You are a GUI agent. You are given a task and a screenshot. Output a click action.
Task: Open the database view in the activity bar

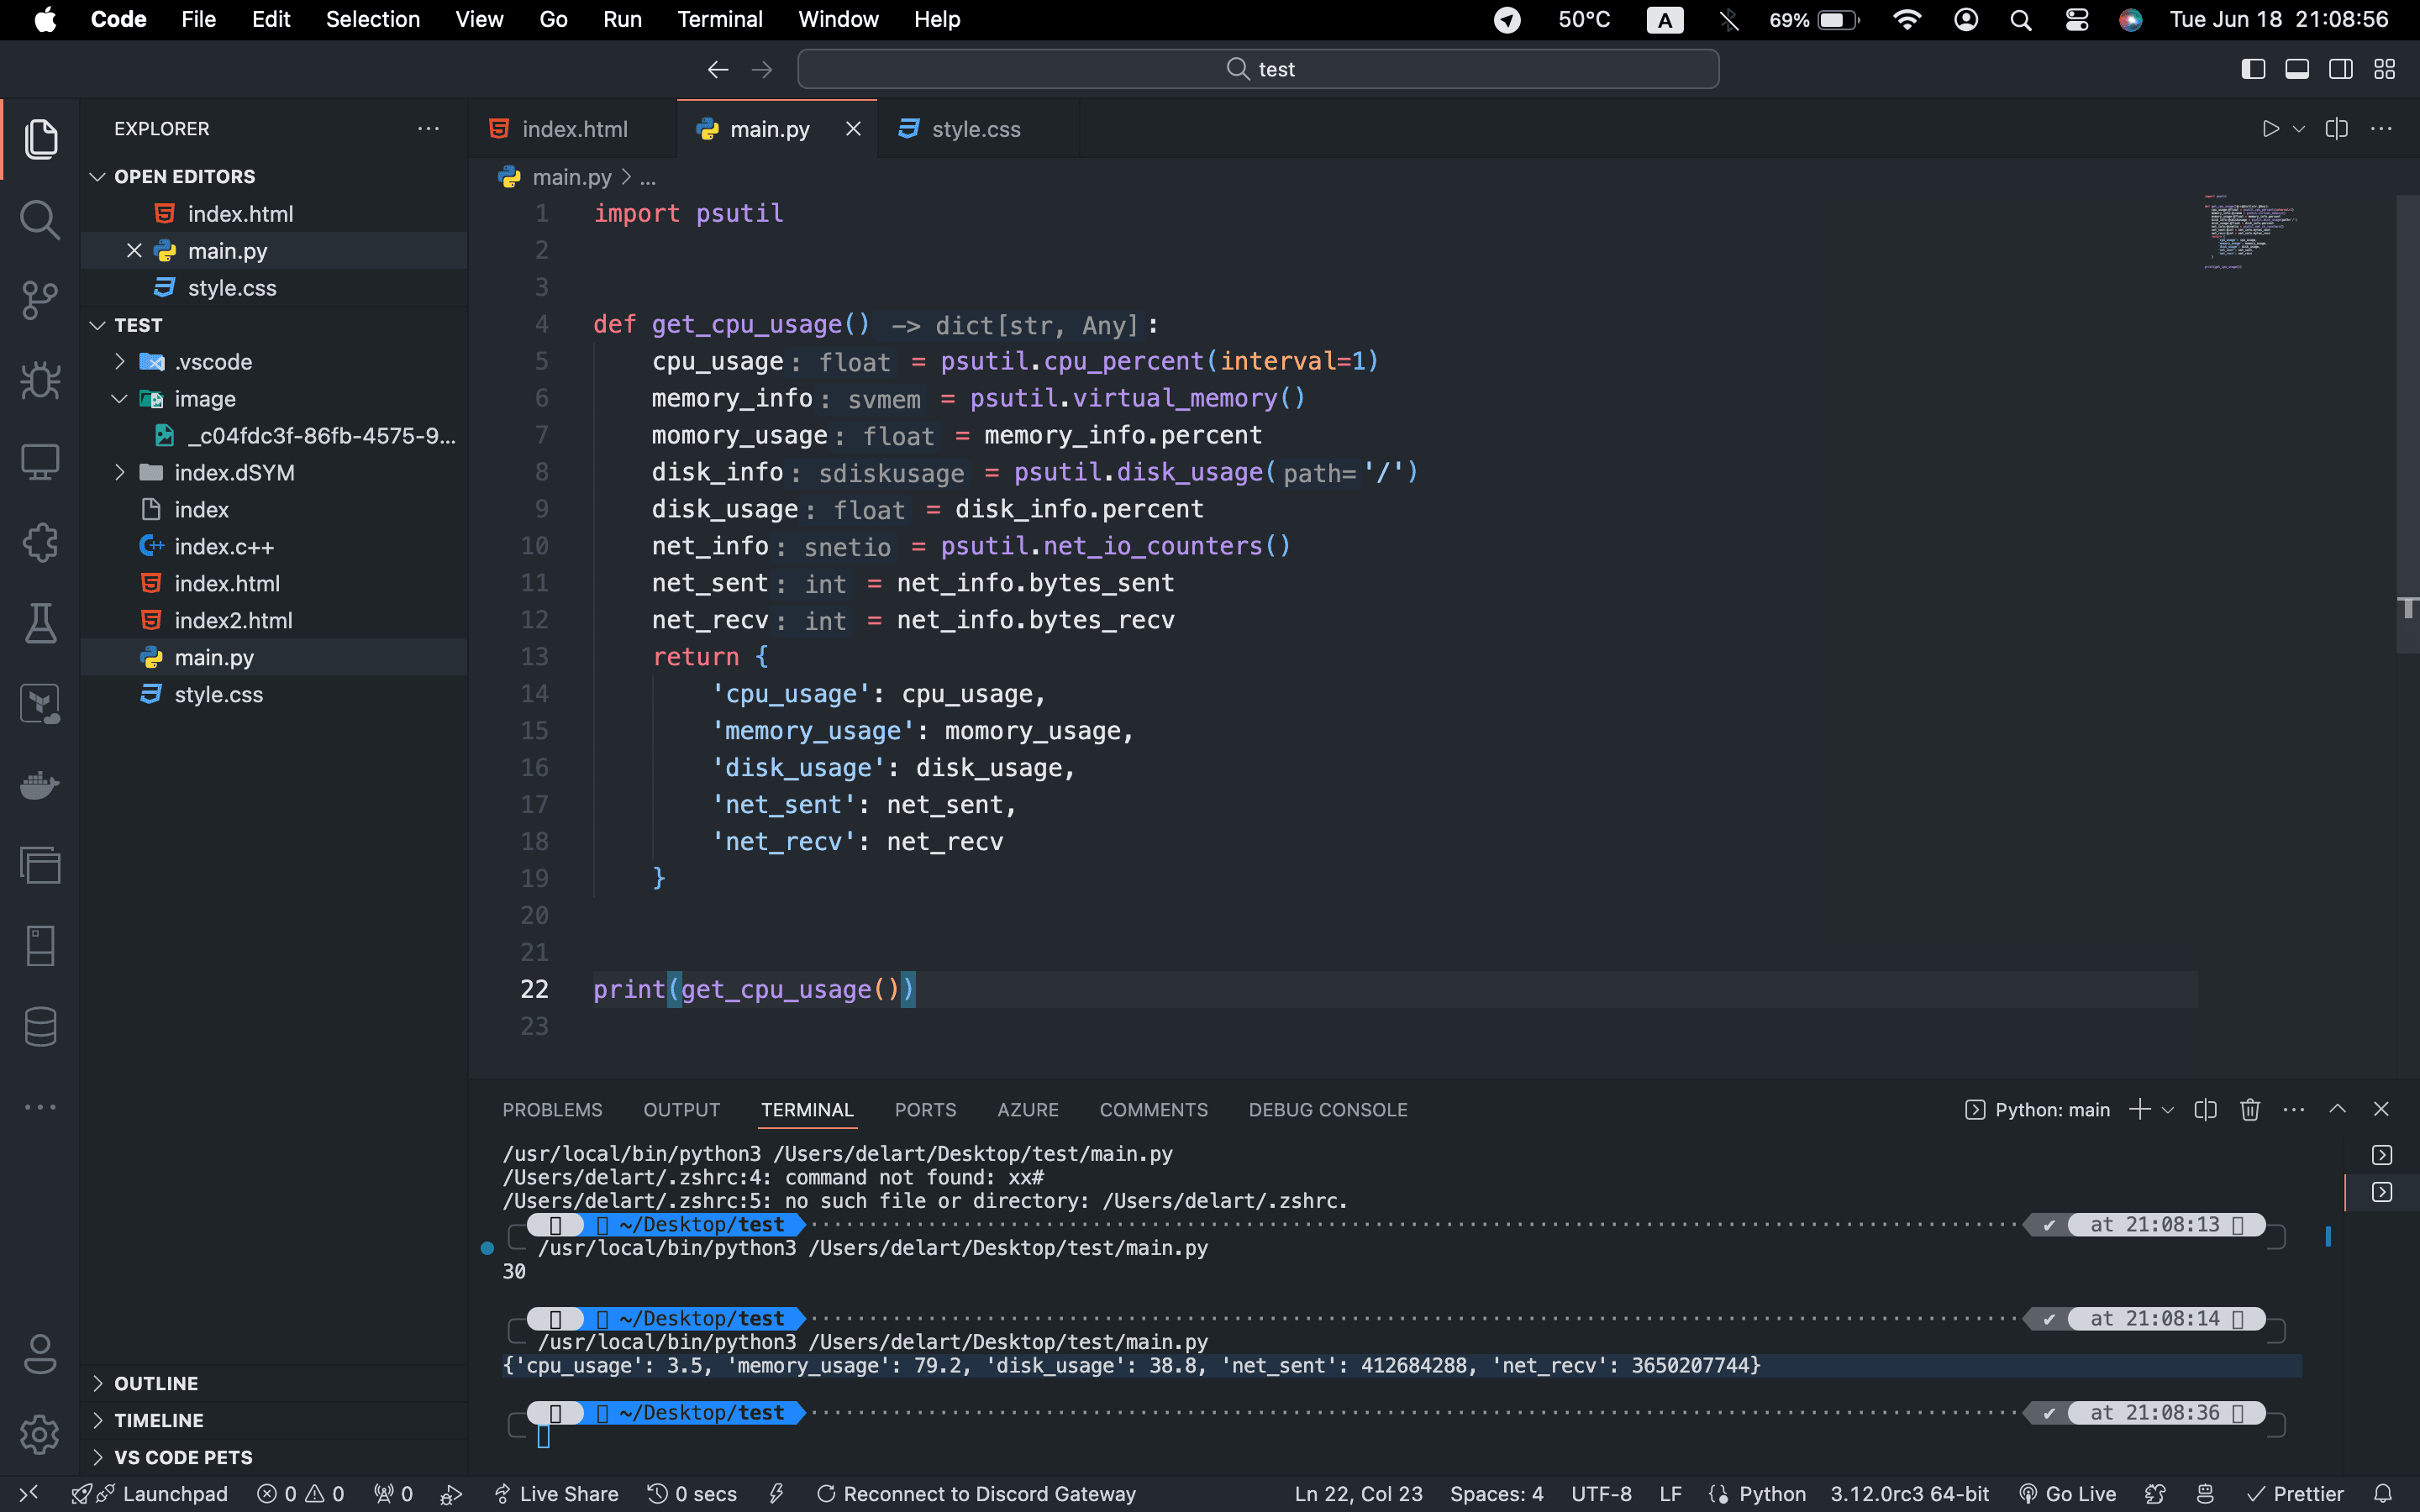(40, 1027)
